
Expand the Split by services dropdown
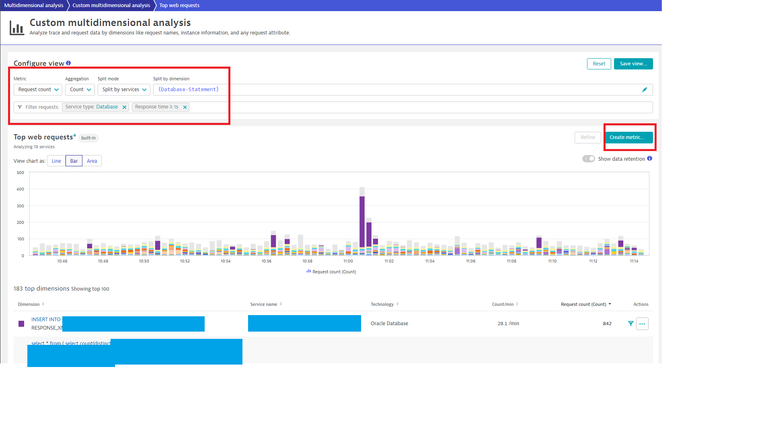click(124, 90)
